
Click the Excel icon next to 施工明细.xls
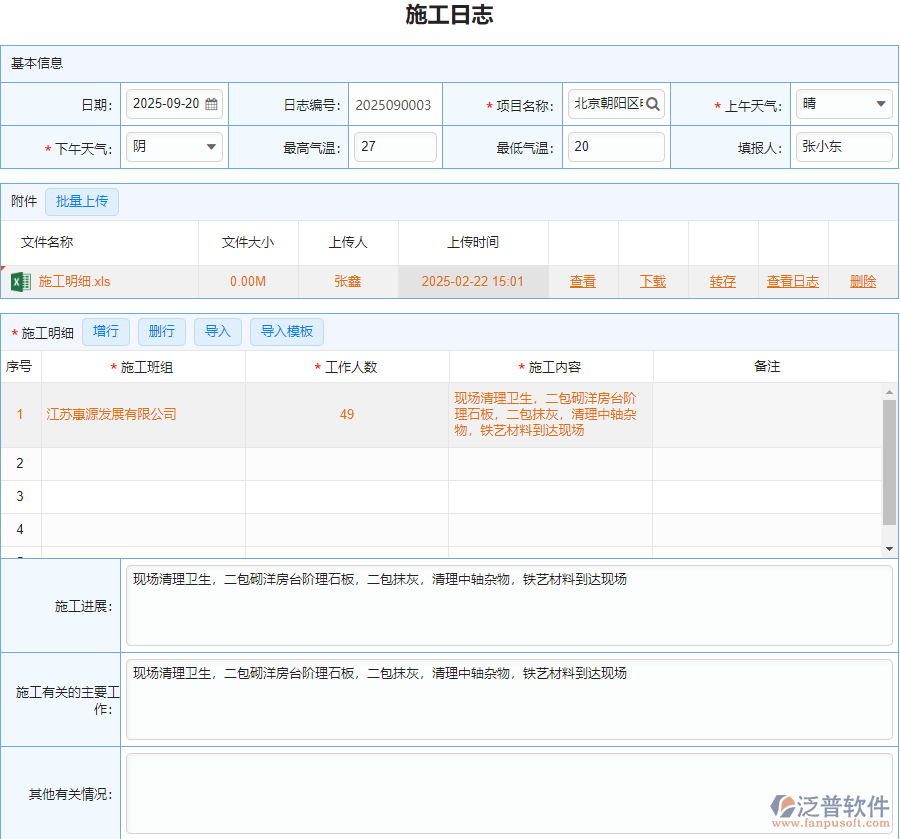pos(18,281)
